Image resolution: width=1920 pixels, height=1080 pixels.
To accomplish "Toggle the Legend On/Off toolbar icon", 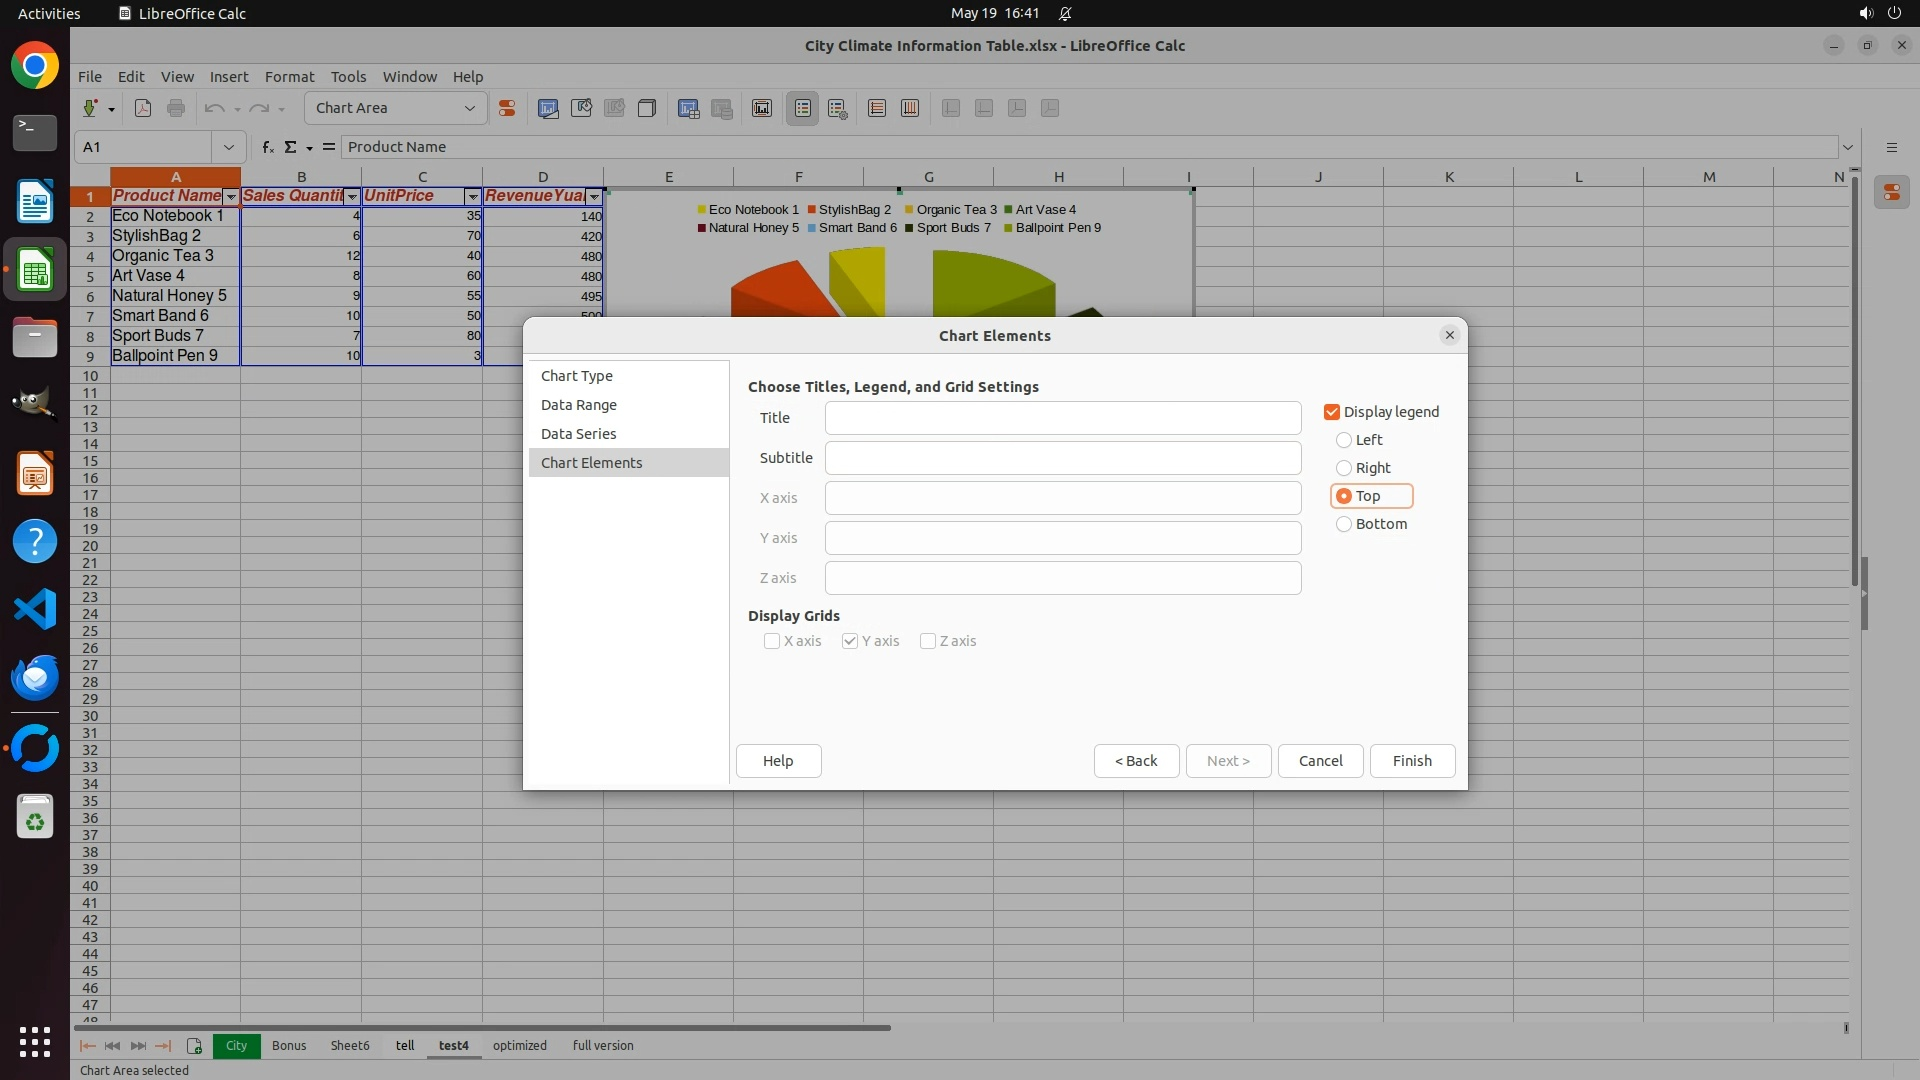I will 803,108.
